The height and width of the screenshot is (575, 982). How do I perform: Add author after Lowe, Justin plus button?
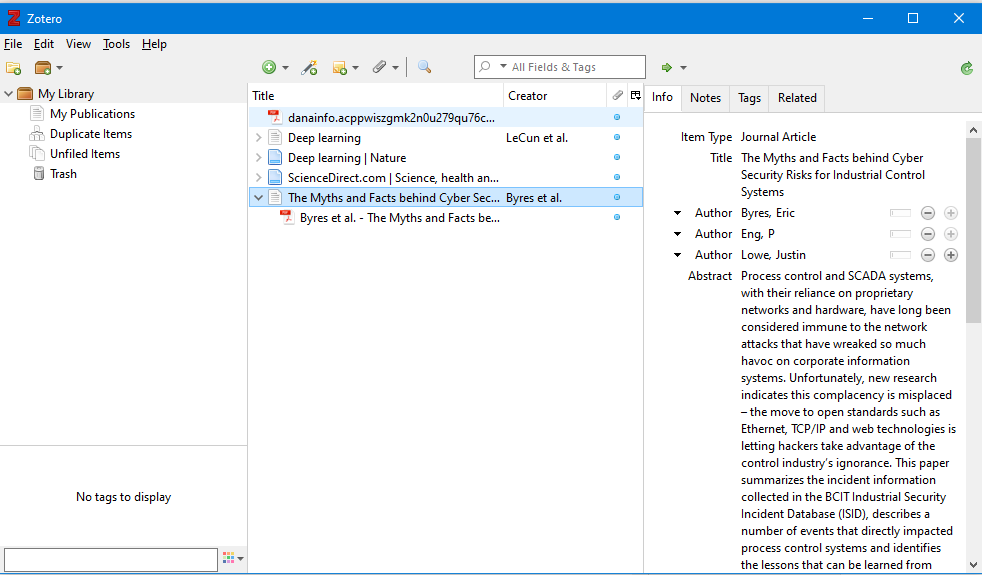(x=951, y=255)
